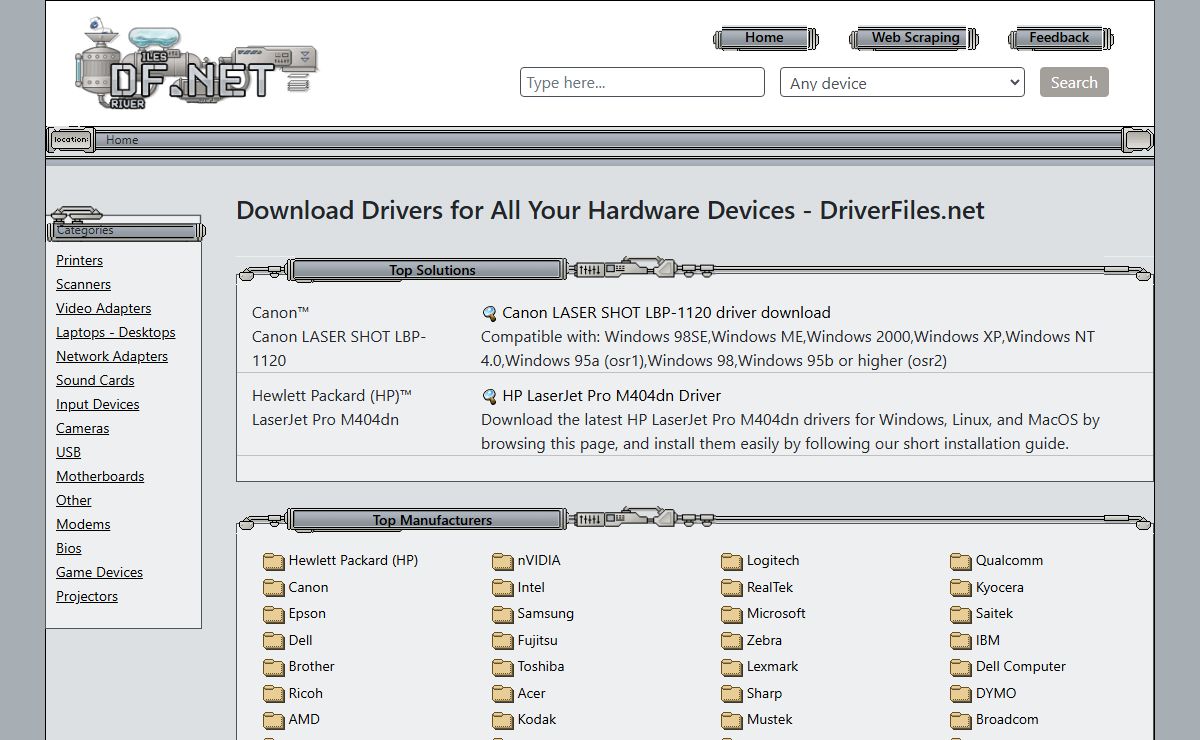1200x740 pixels.
Task: Click the folder icon next to DYMO
Action: (x=961, y=694)
